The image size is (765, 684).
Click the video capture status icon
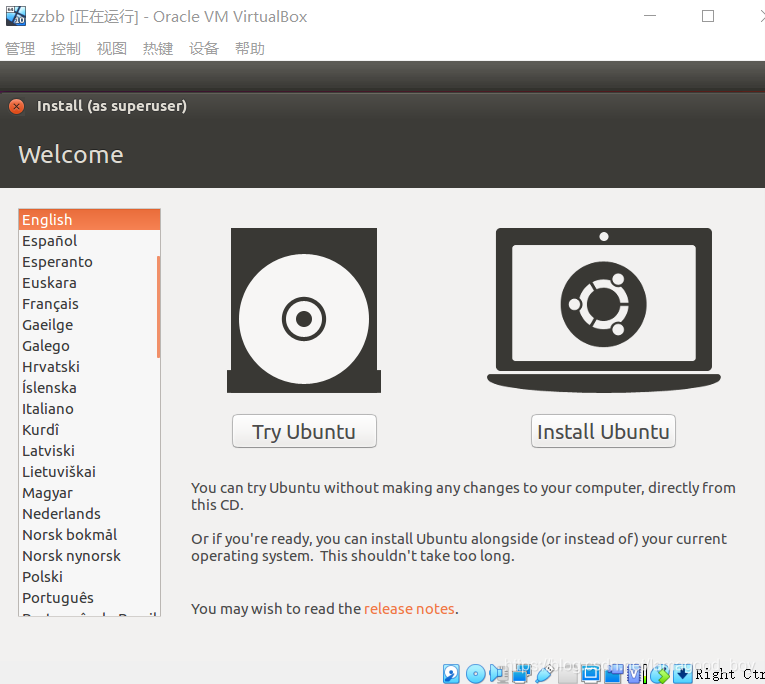[614, 674]
